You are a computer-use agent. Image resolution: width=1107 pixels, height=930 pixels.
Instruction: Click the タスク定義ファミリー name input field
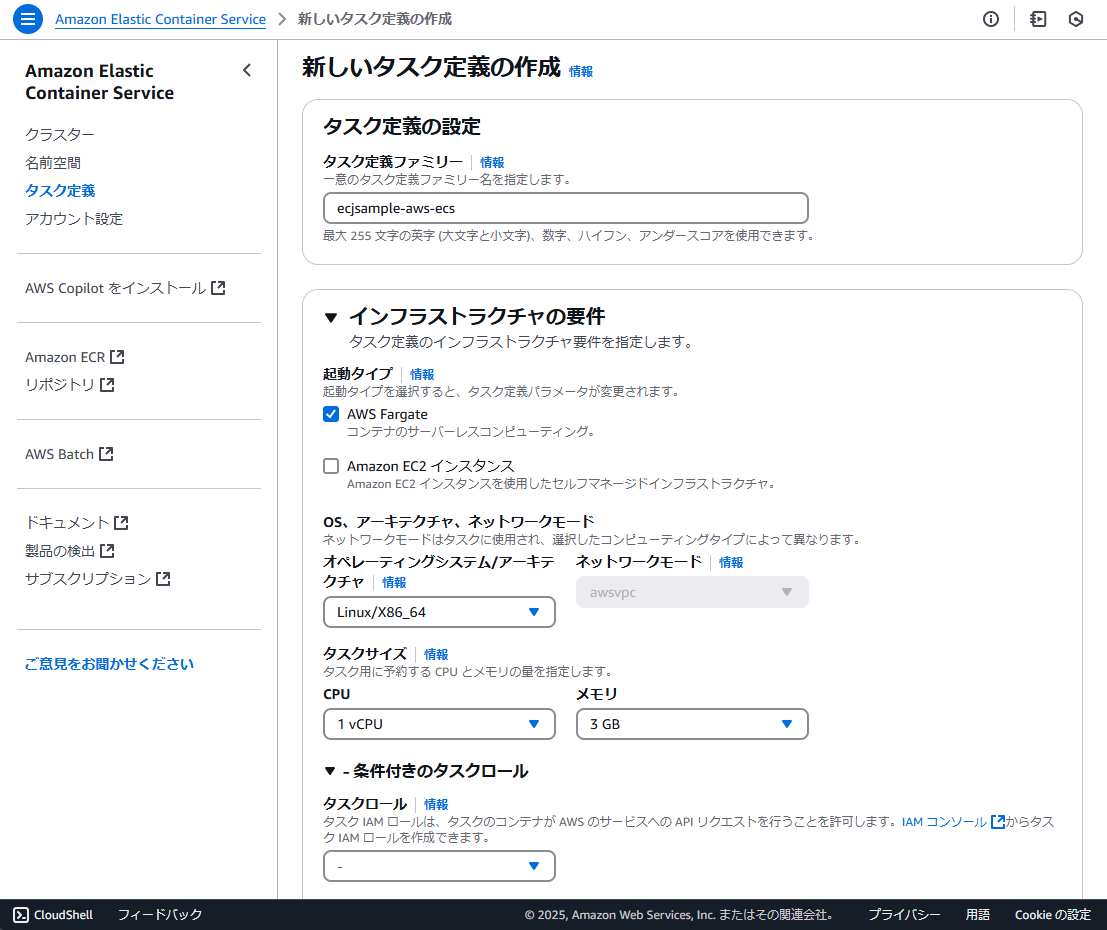pyautogui.click(x=566, y=208)
